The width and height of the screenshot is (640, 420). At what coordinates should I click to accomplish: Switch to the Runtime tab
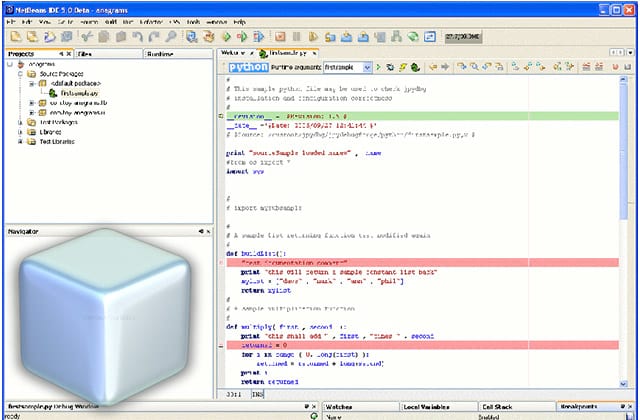tap(160, 53)
